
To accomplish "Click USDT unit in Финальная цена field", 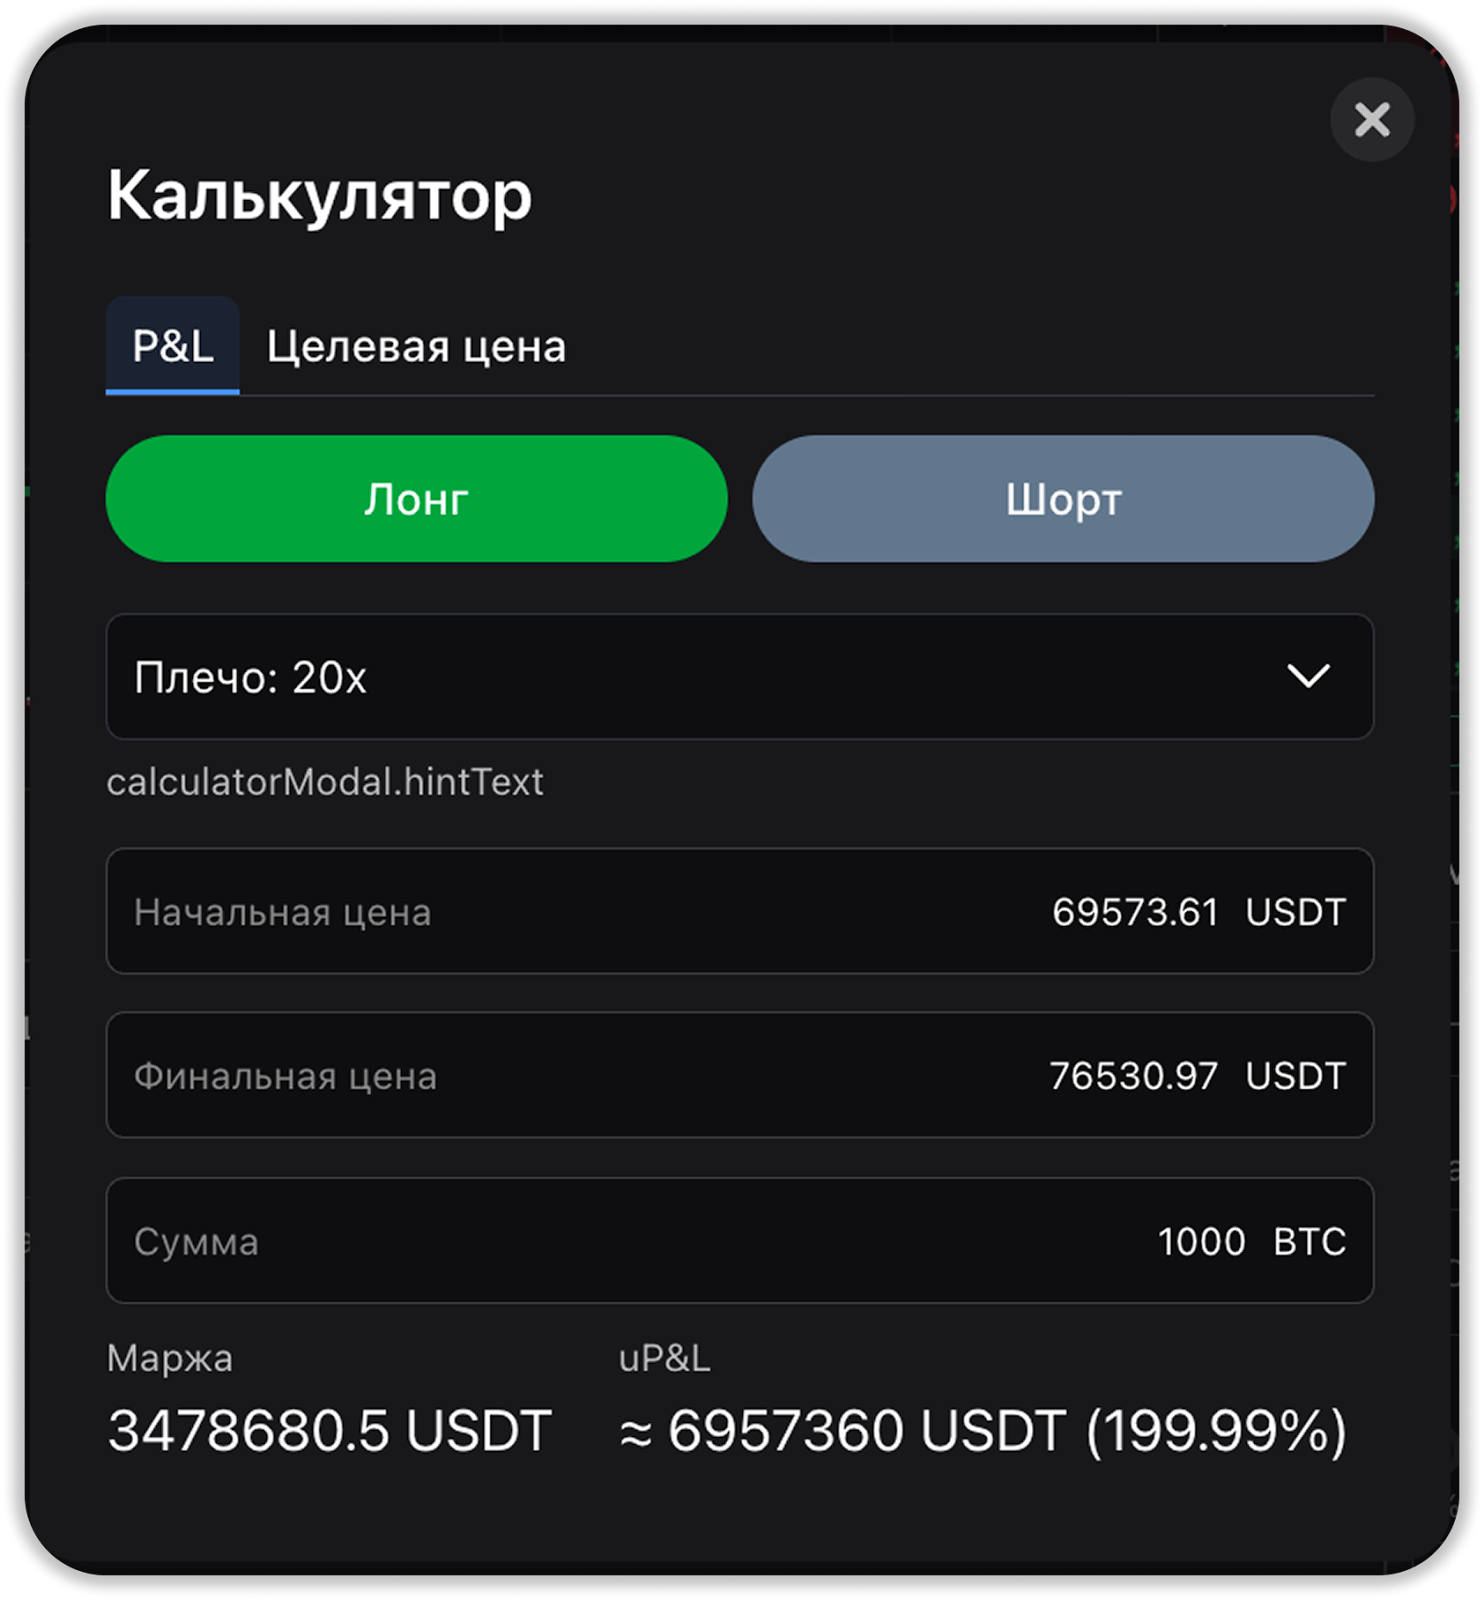I will (1295, 1076).
